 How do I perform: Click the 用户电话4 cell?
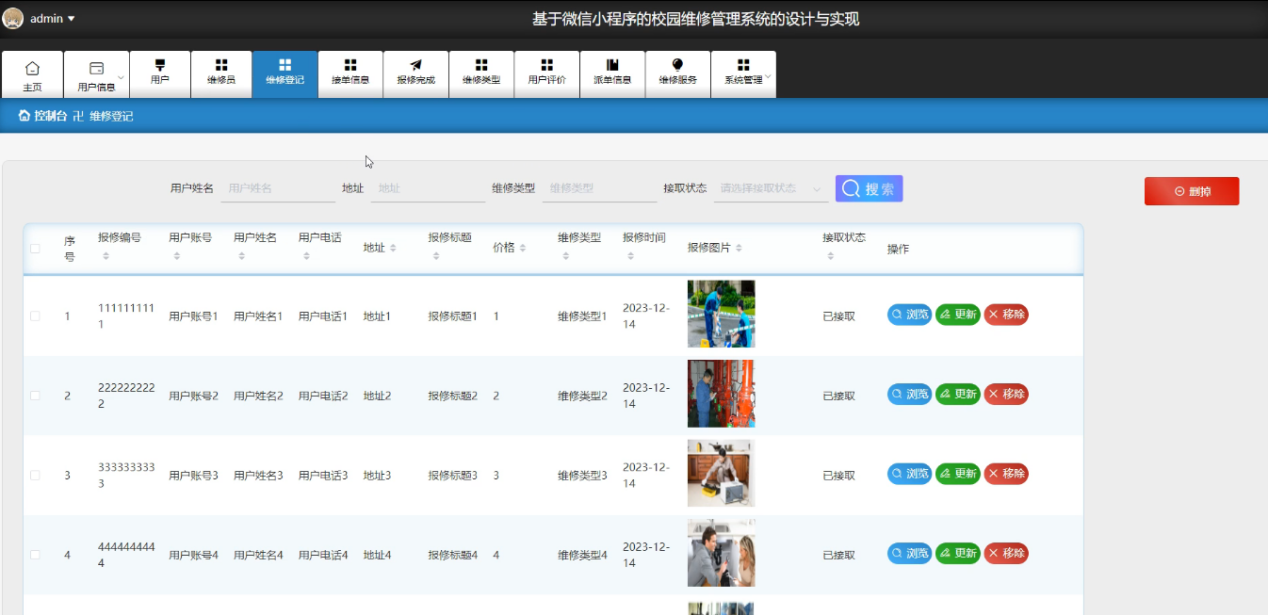[323, 555]
